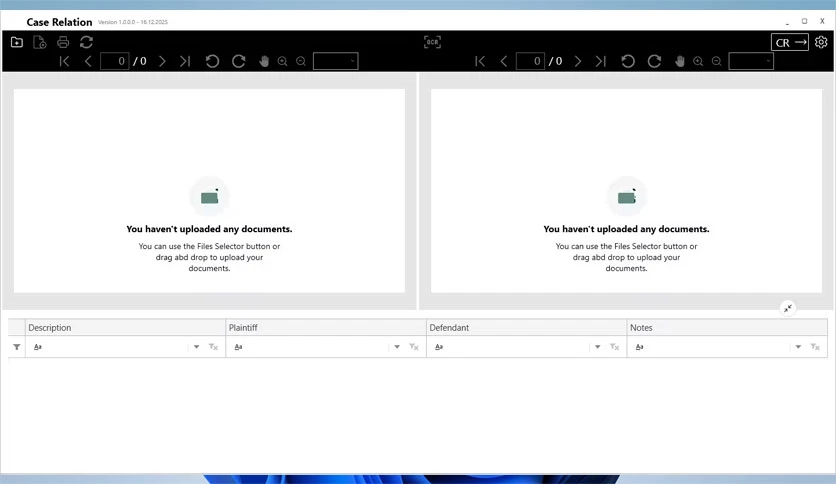Click the Notes column header
This screenshot has height=484, width=836.
pos(727,327)
